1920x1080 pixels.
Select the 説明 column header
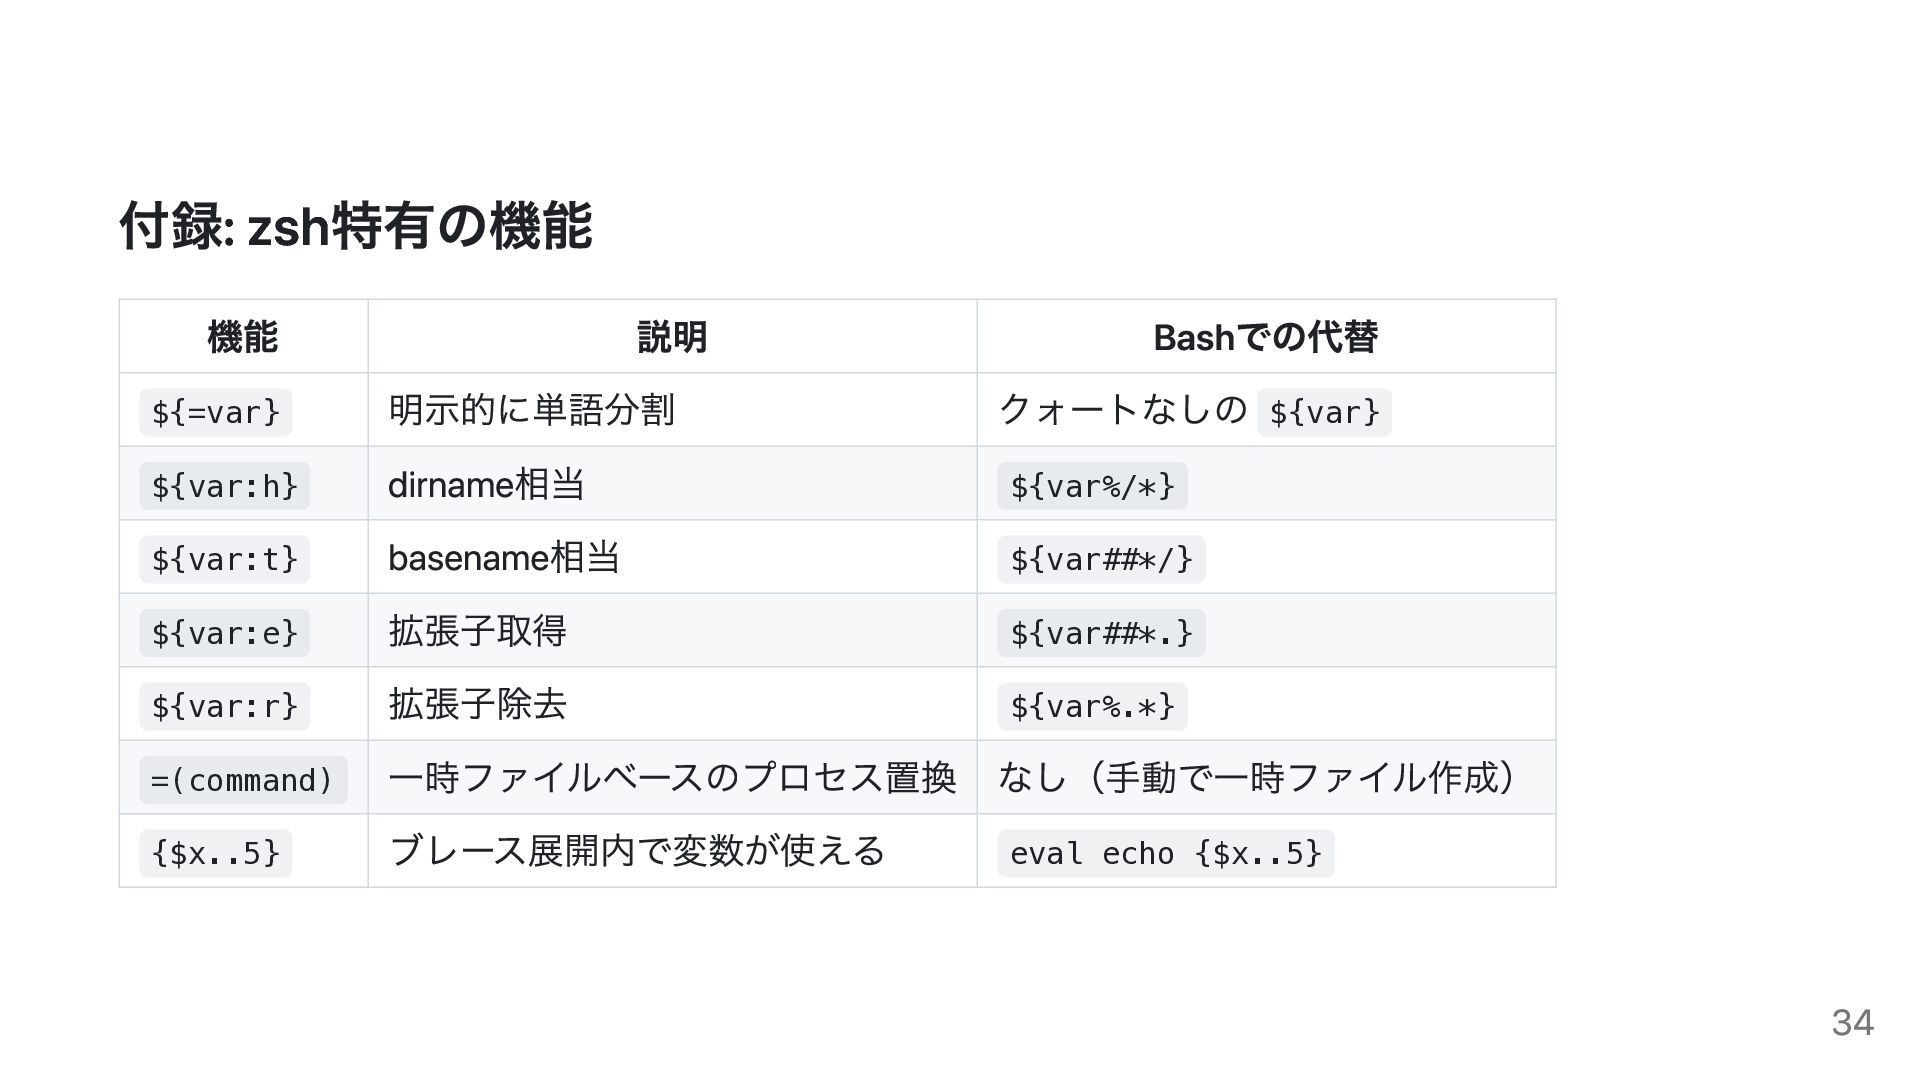coord(672,337)
